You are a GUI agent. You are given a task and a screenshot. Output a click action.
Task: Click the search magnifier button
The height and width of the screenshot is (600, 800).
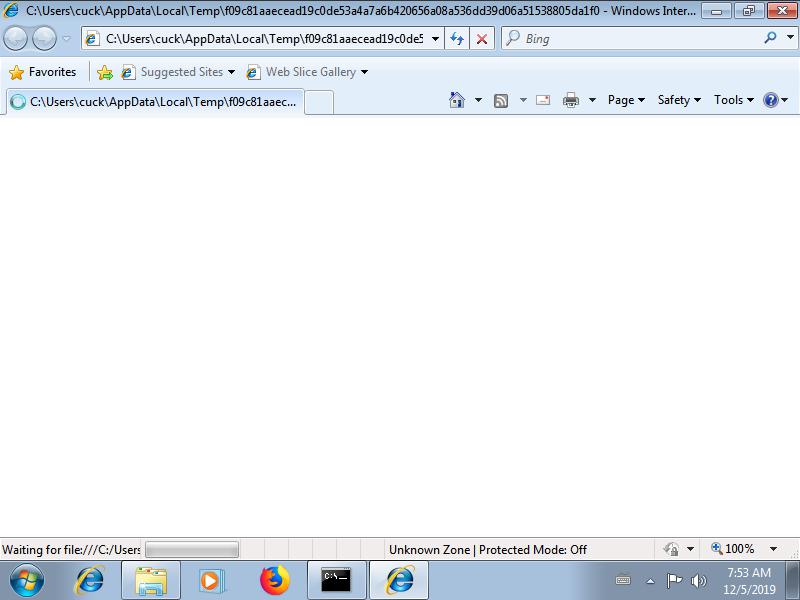click(770, 38)
